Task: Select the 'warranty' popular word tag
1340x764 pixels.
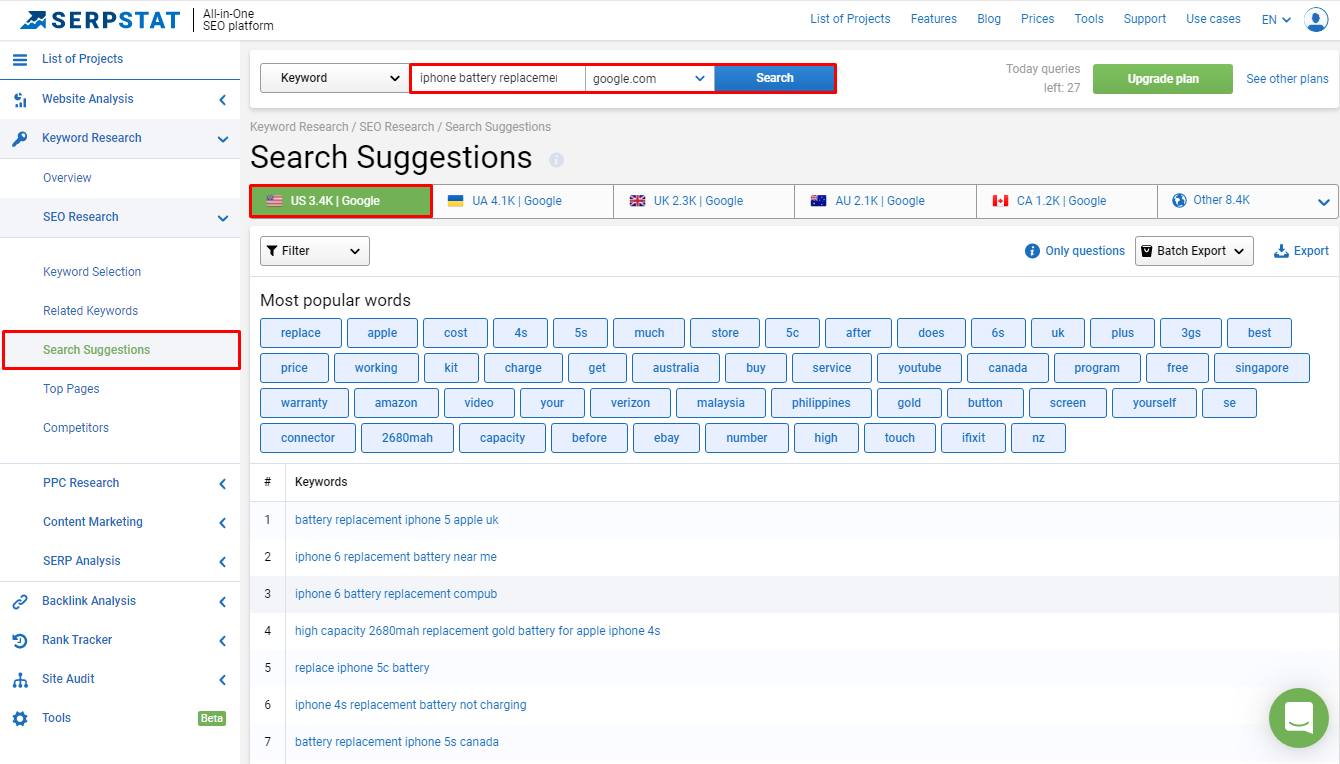Action: 305,403
